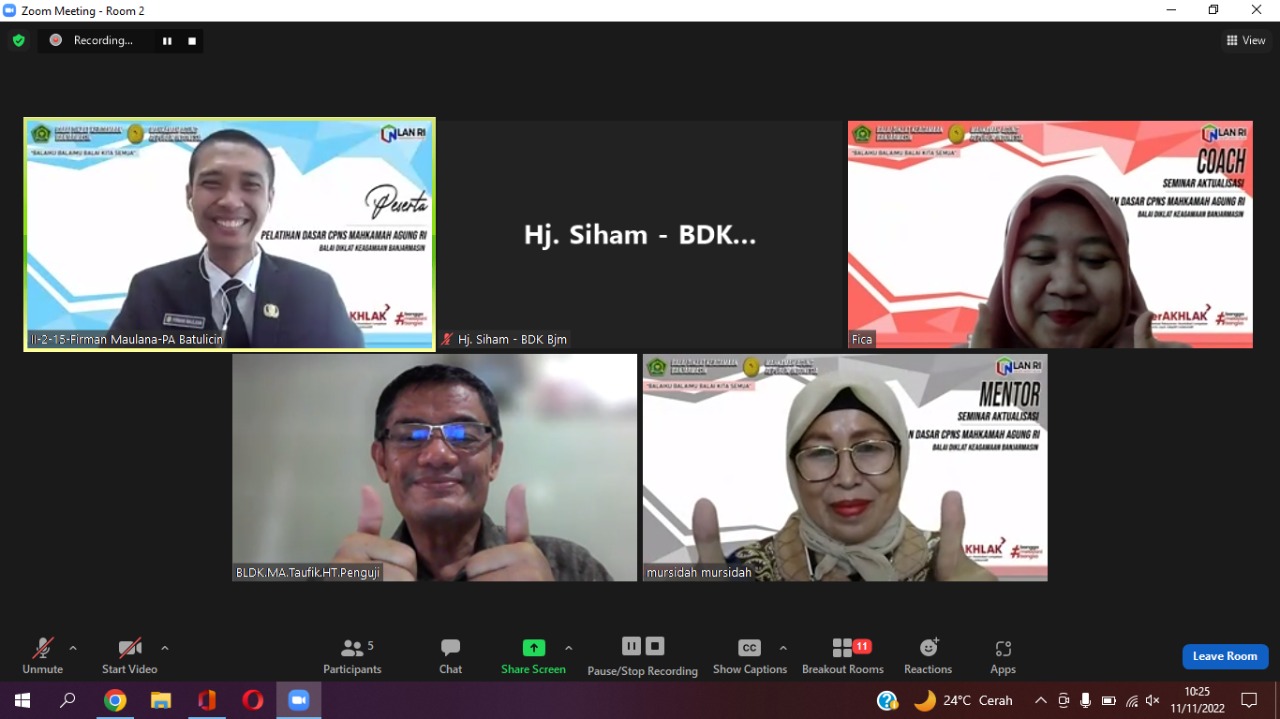This screenshot has height=719, width=1280.
Task: Open Breakout Rooms
Action: [843, 656]
